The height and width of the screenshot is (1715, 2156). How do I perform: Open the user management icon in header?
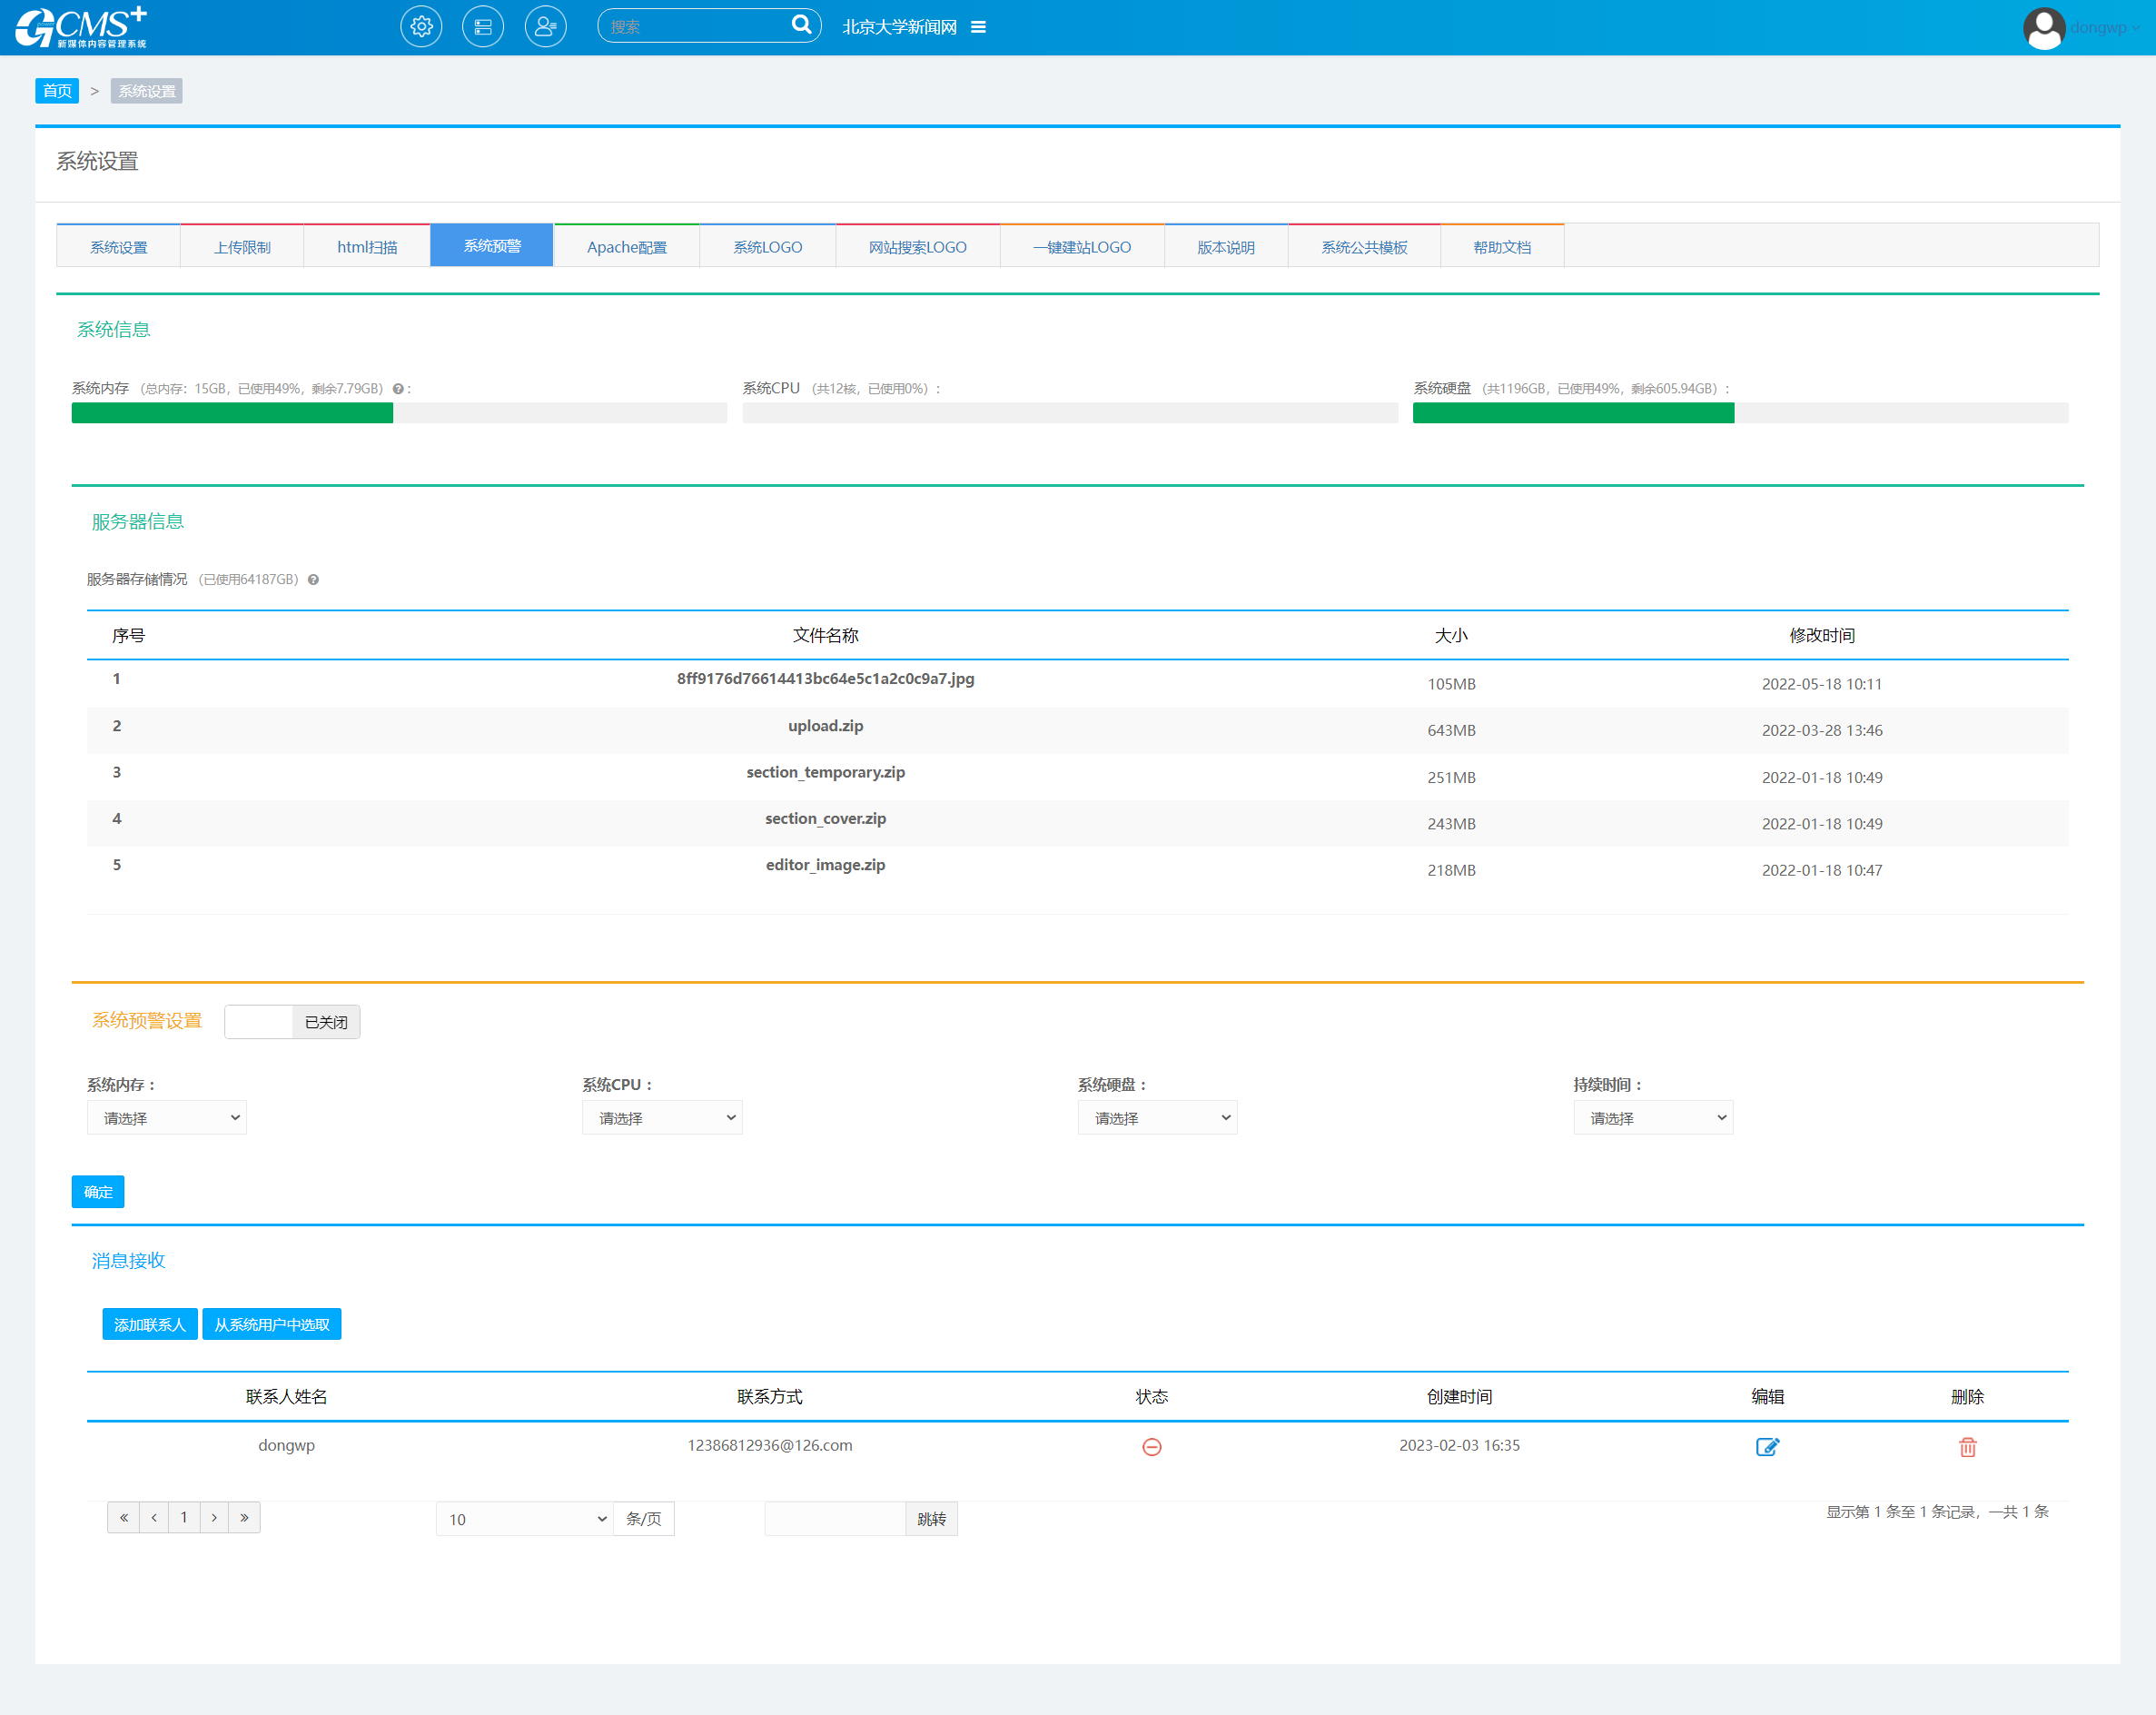545,27
